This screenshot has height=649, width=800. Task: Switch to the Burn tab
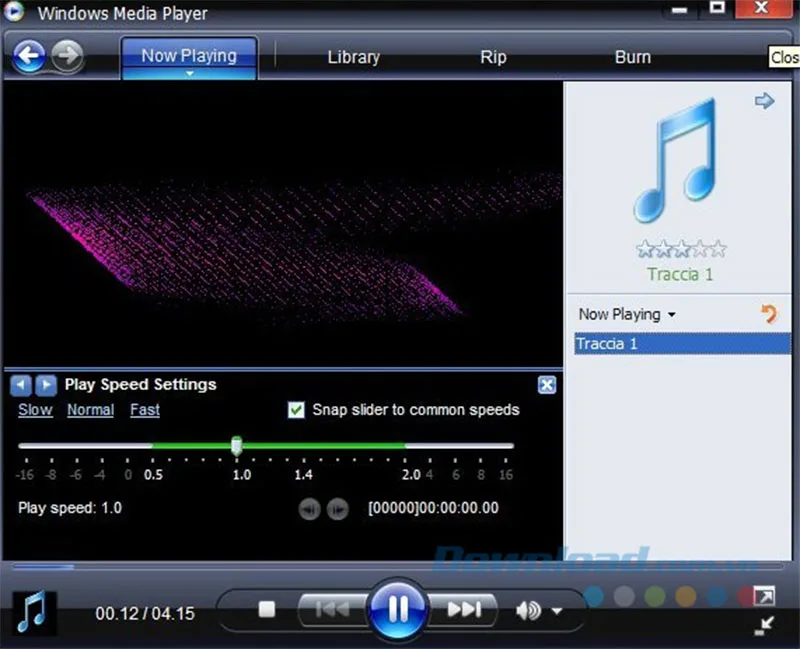click(x=633, y=57)
